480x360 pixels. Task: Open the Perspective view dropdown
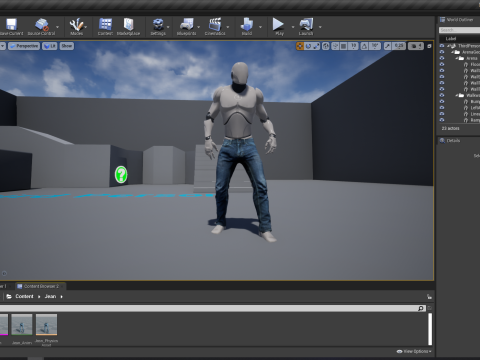24,46
